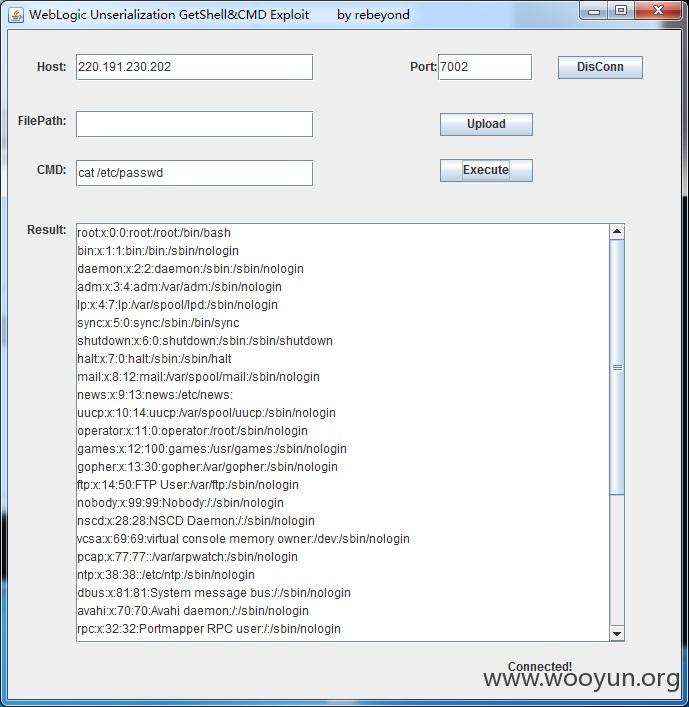The image size is (689, 707).
Task: Close the exploit window
Action: coord(658,11)
